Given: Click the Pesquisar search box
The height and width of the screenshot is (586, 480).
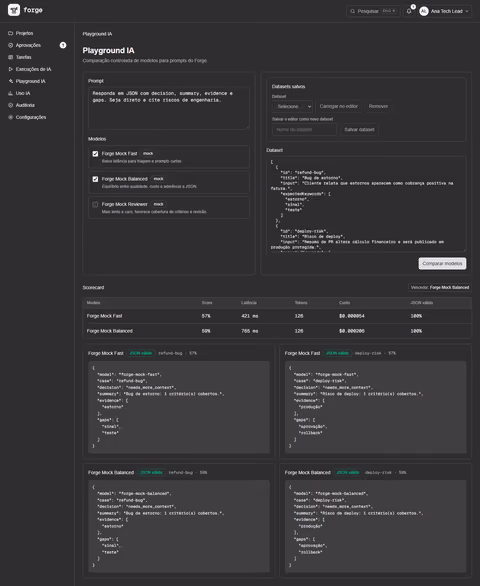Looking at the screenshot, I should click(373, 11).
